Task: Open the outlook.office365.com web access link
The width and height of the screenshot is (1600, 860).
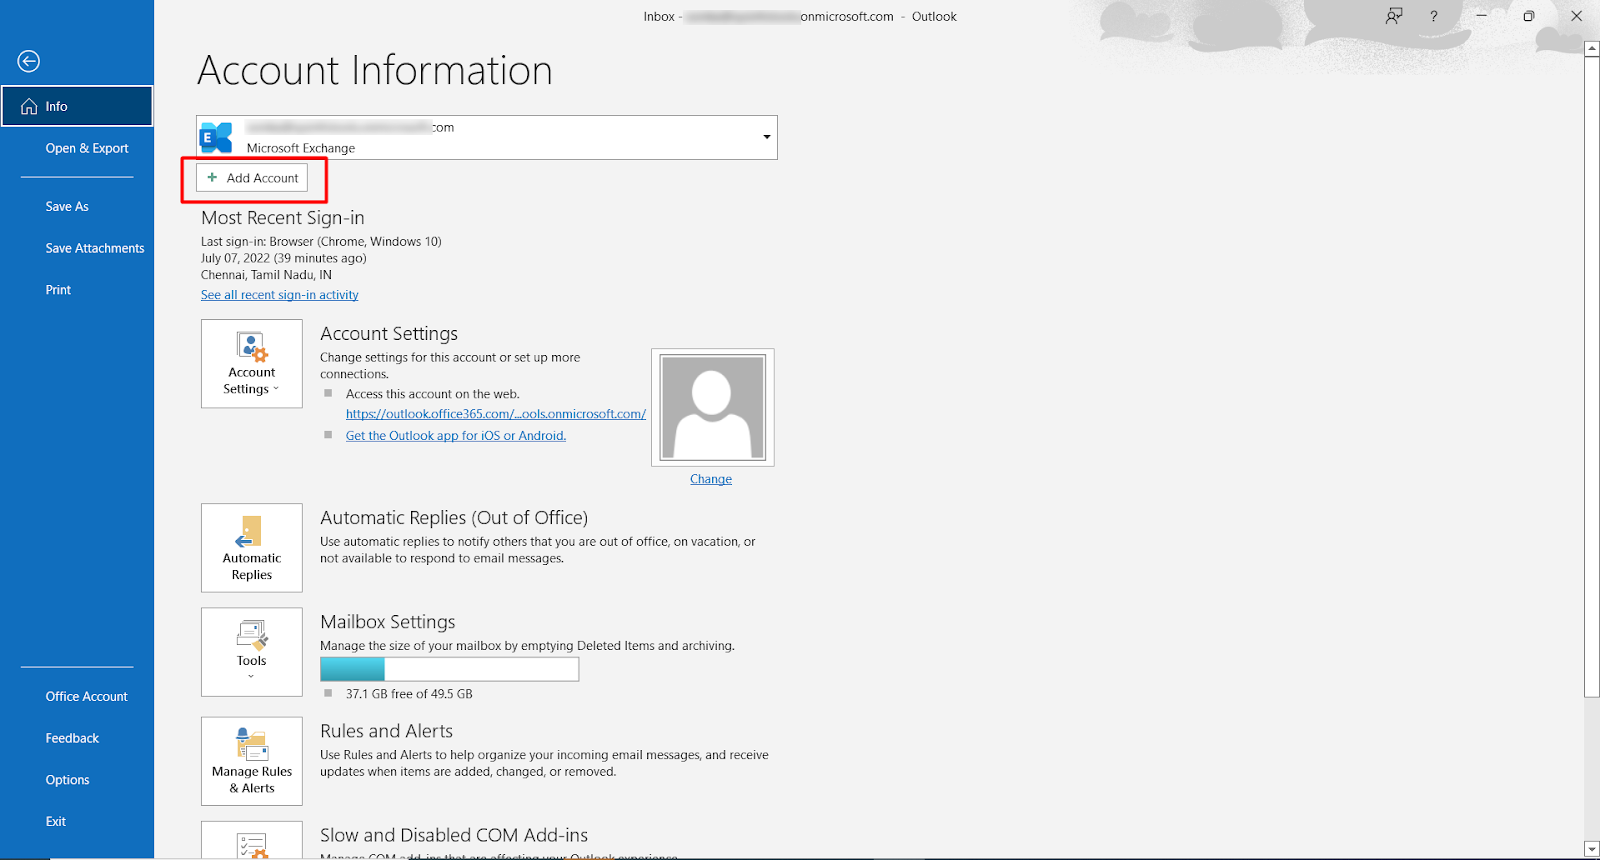Action: pos(496,414)
